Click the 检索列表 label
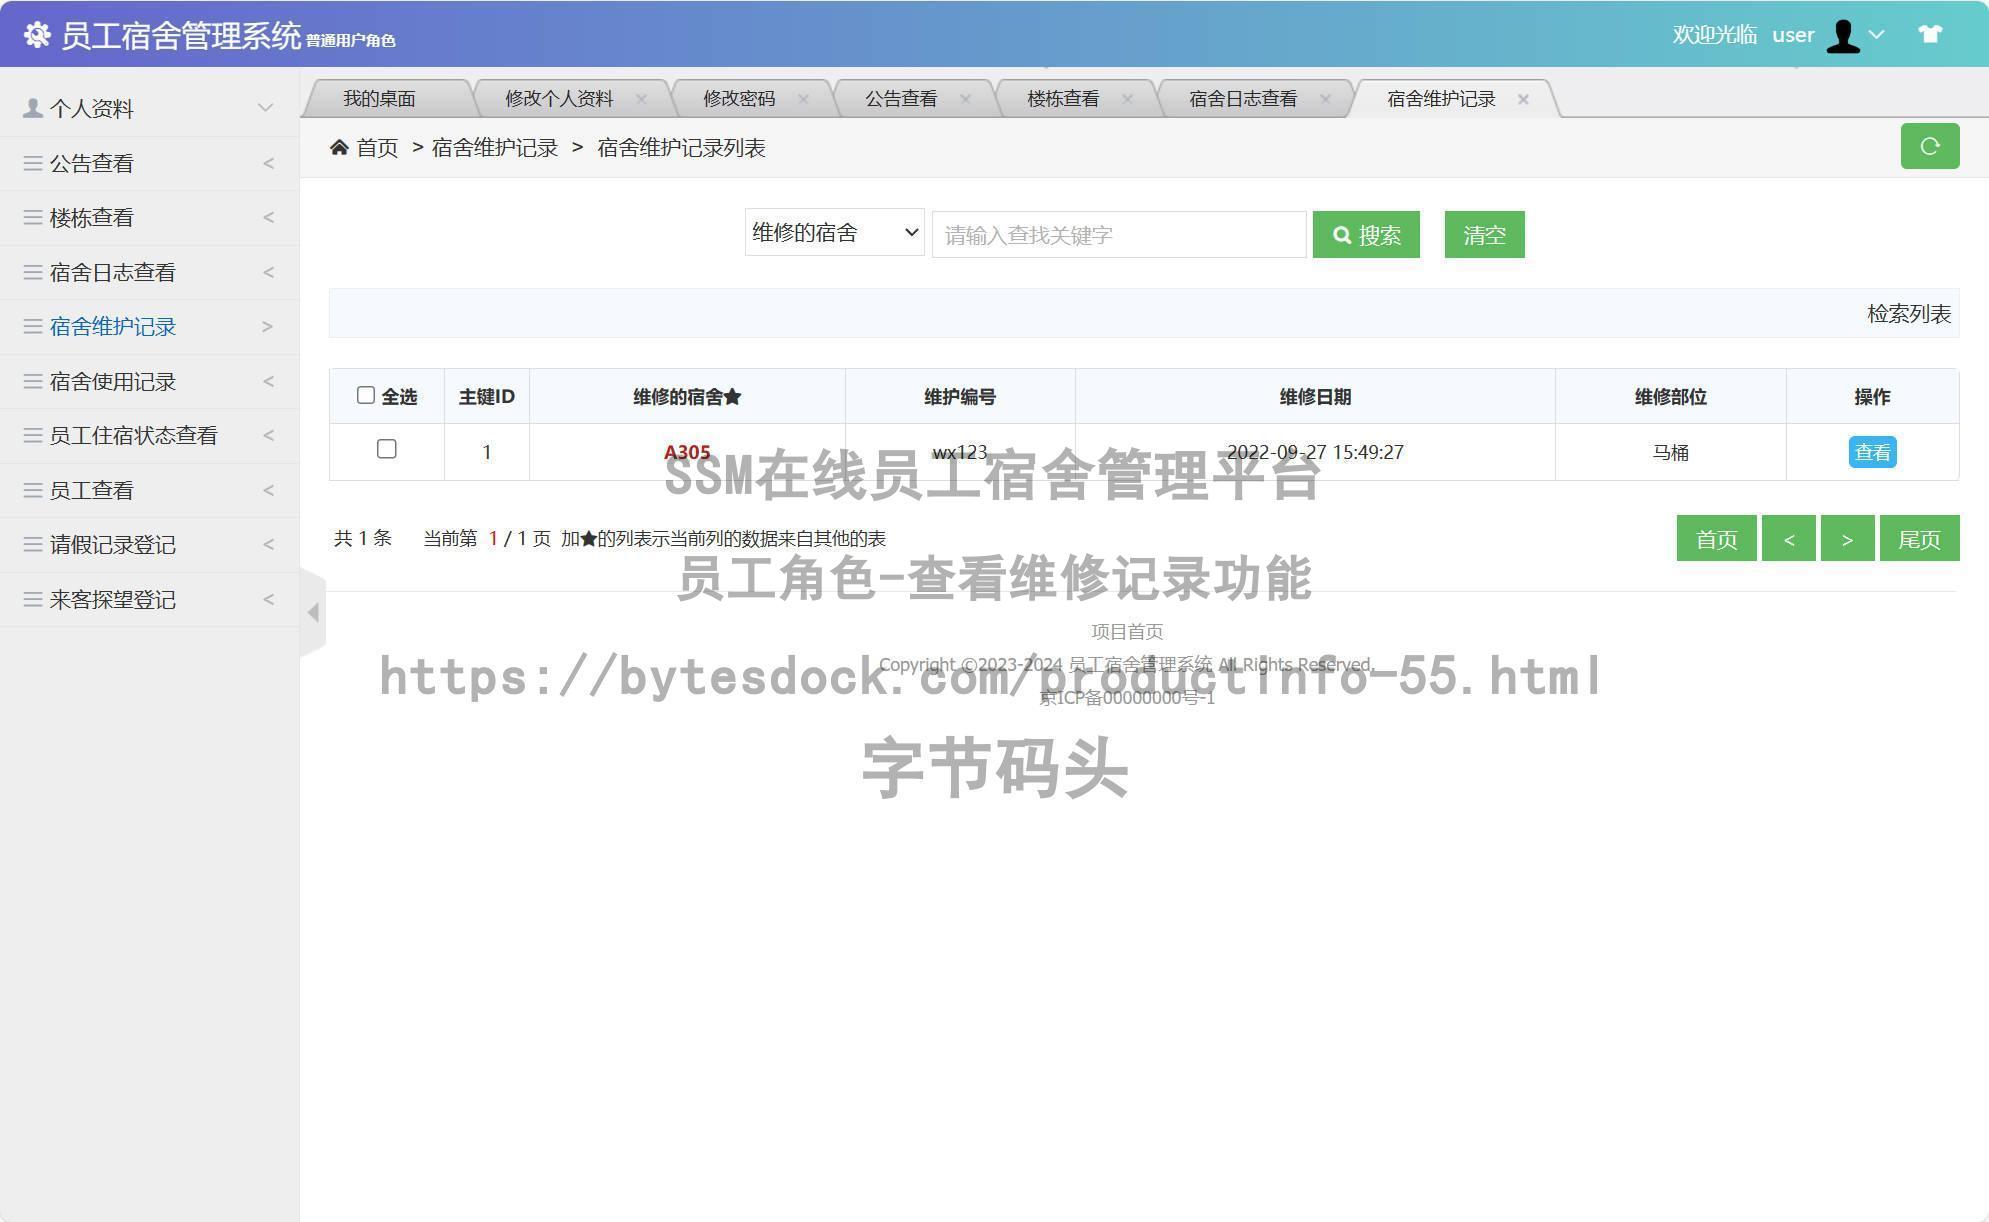The width and height of the screenshot is (1989, 1222). click(1909, 314)
